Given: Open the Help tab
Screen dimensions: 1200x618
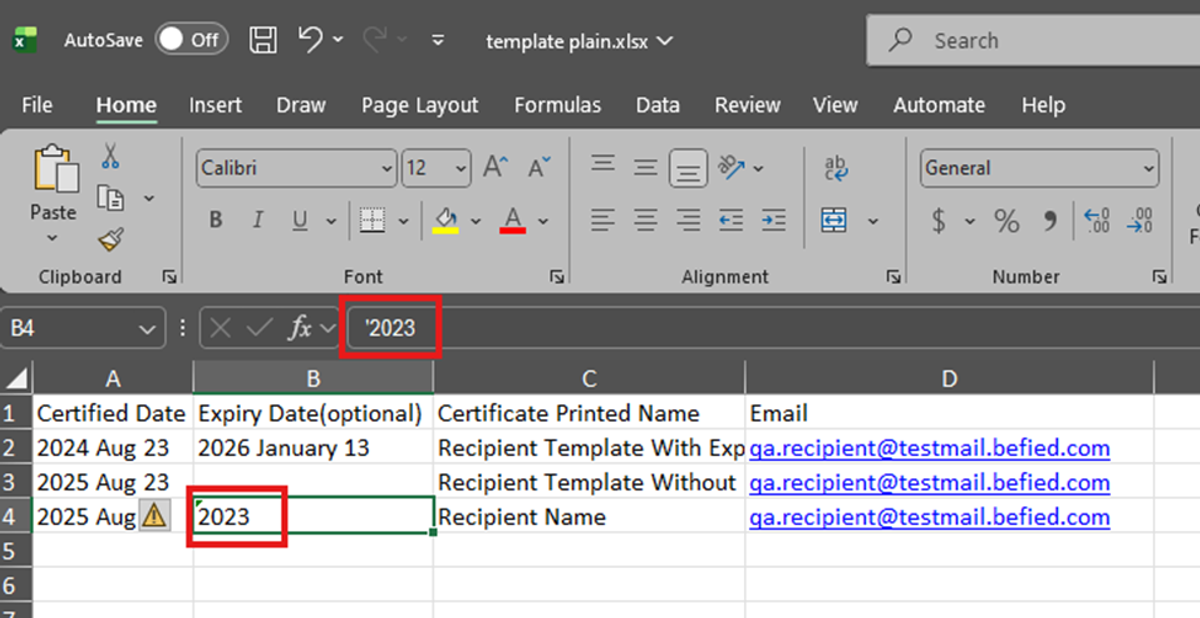Looking at the screenshot, I should (x=1043, y=105).
